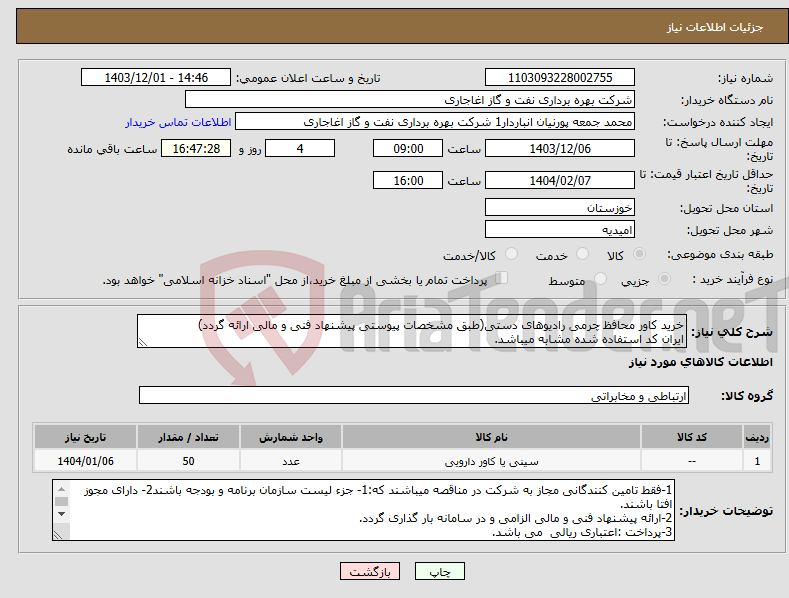
Task: Click the page title جزئیات اطلاعات نیاز
Action: point(715,27)
